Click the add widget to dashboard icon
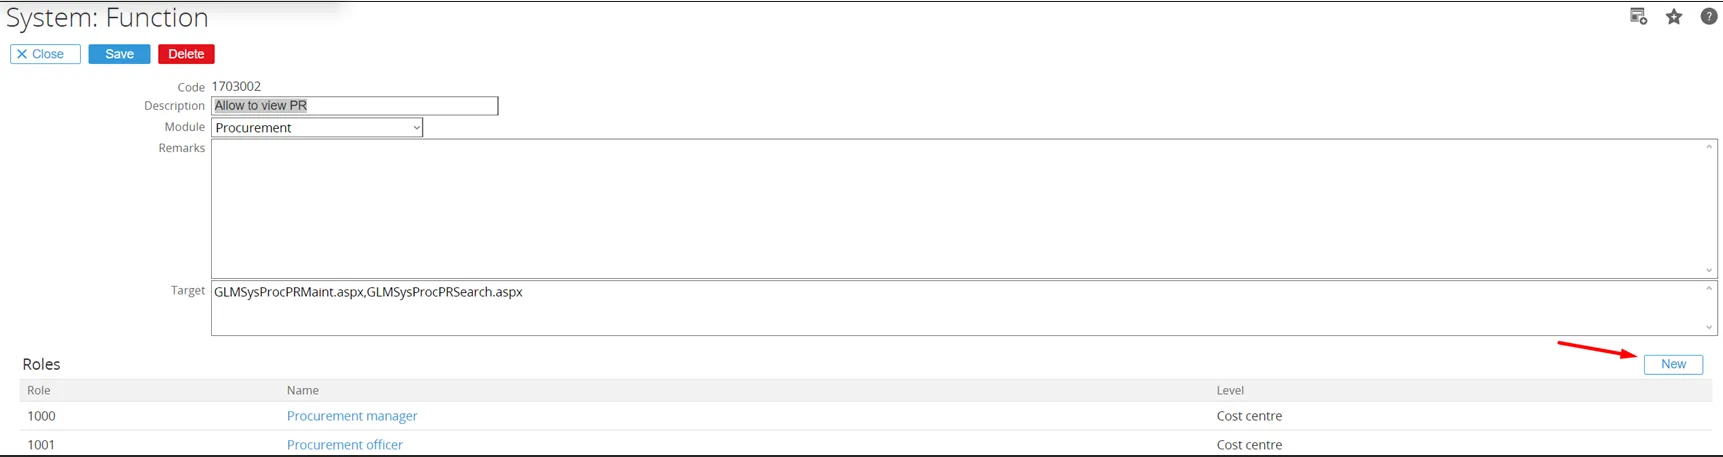The image size is (1723, 457). click(1638, 17)
